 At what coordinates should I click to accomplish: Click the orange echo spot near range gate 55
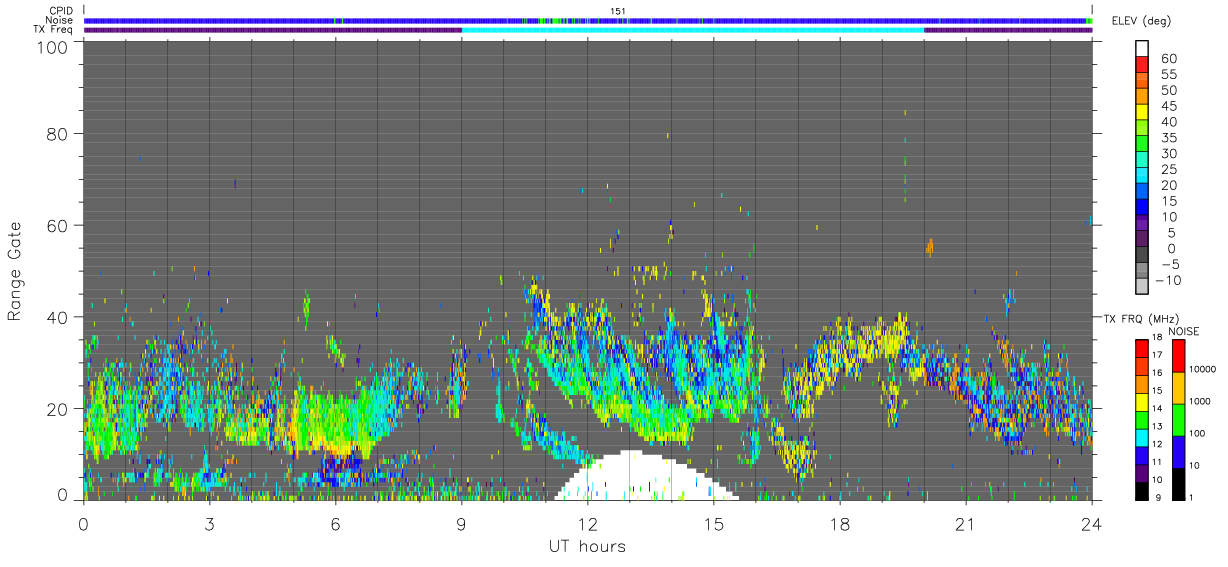[930, 246]
